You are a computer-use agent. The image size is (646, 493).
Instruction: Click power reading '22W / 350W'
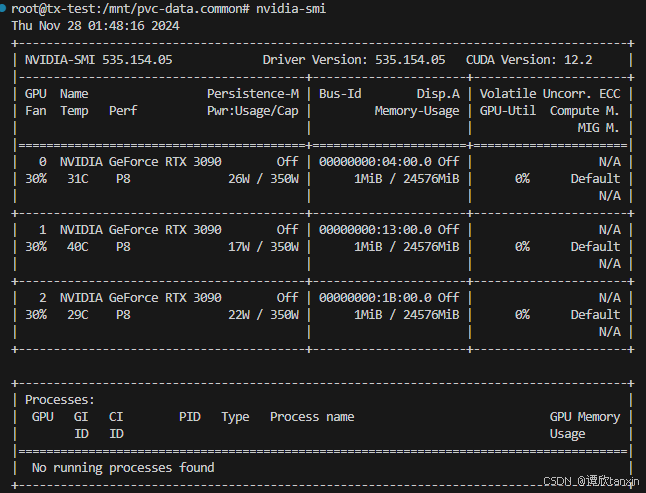coord(264,315)
